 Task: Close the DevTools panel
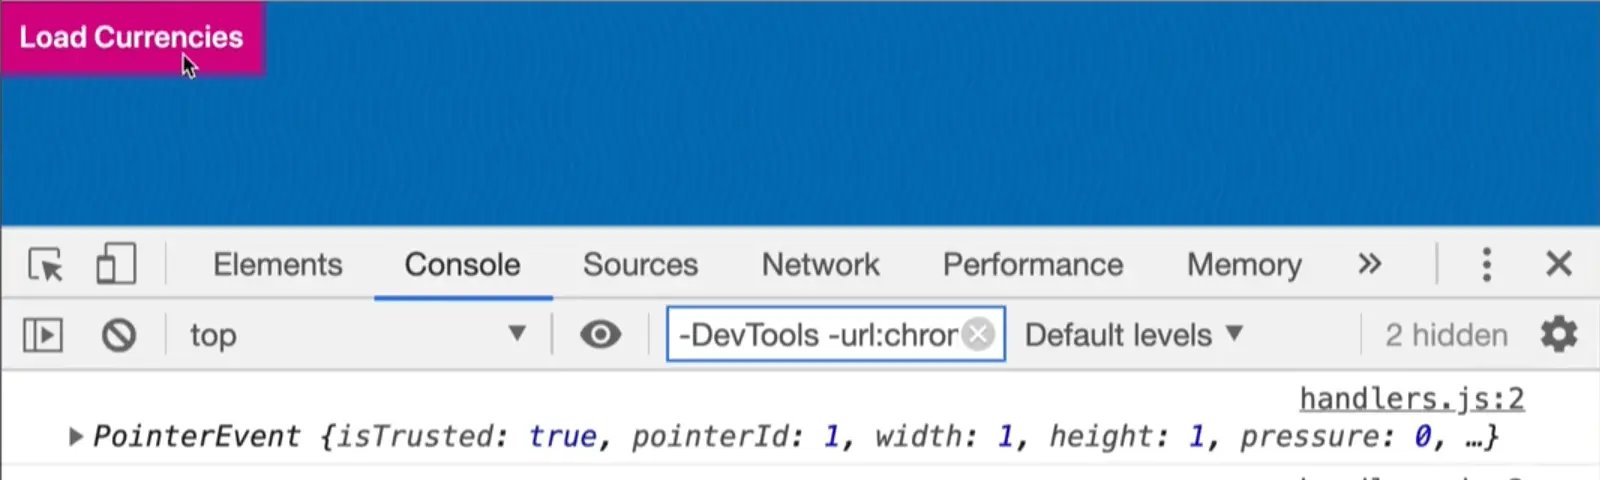coord(1559,265)
